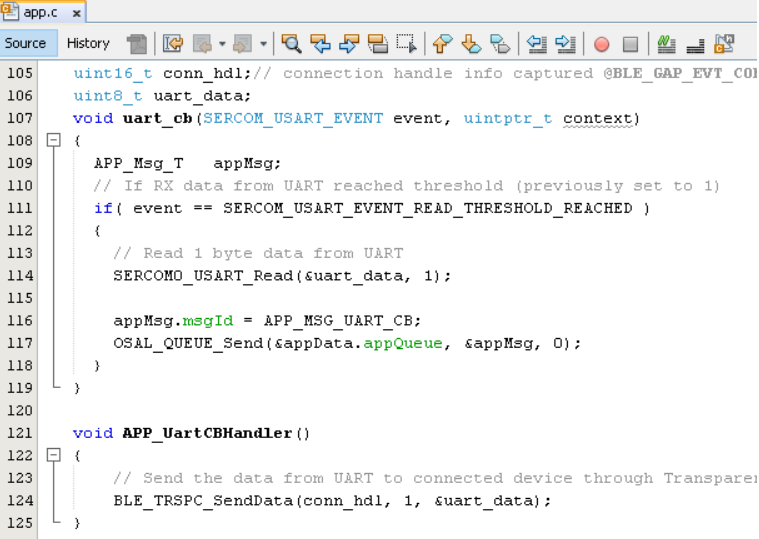This screenshot has width=759, height=539.
Task: Close the app.c file tab
Action: pos(77,13)
